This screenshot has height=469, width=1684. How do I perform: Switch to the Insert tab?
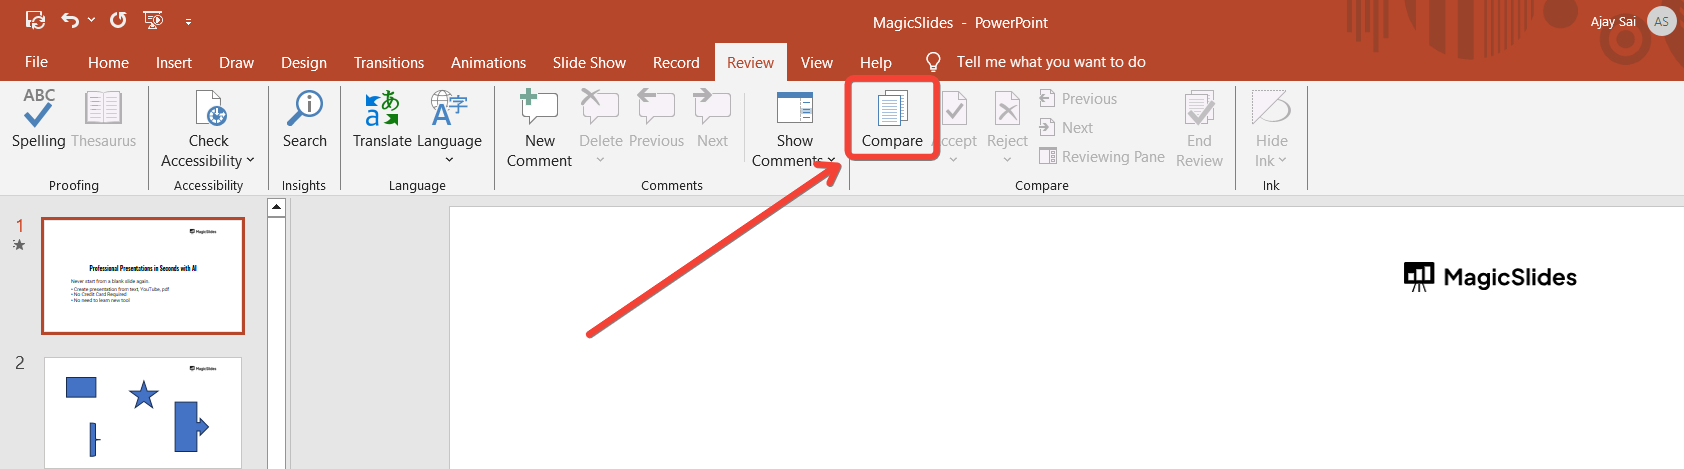[x=174, y=62]
